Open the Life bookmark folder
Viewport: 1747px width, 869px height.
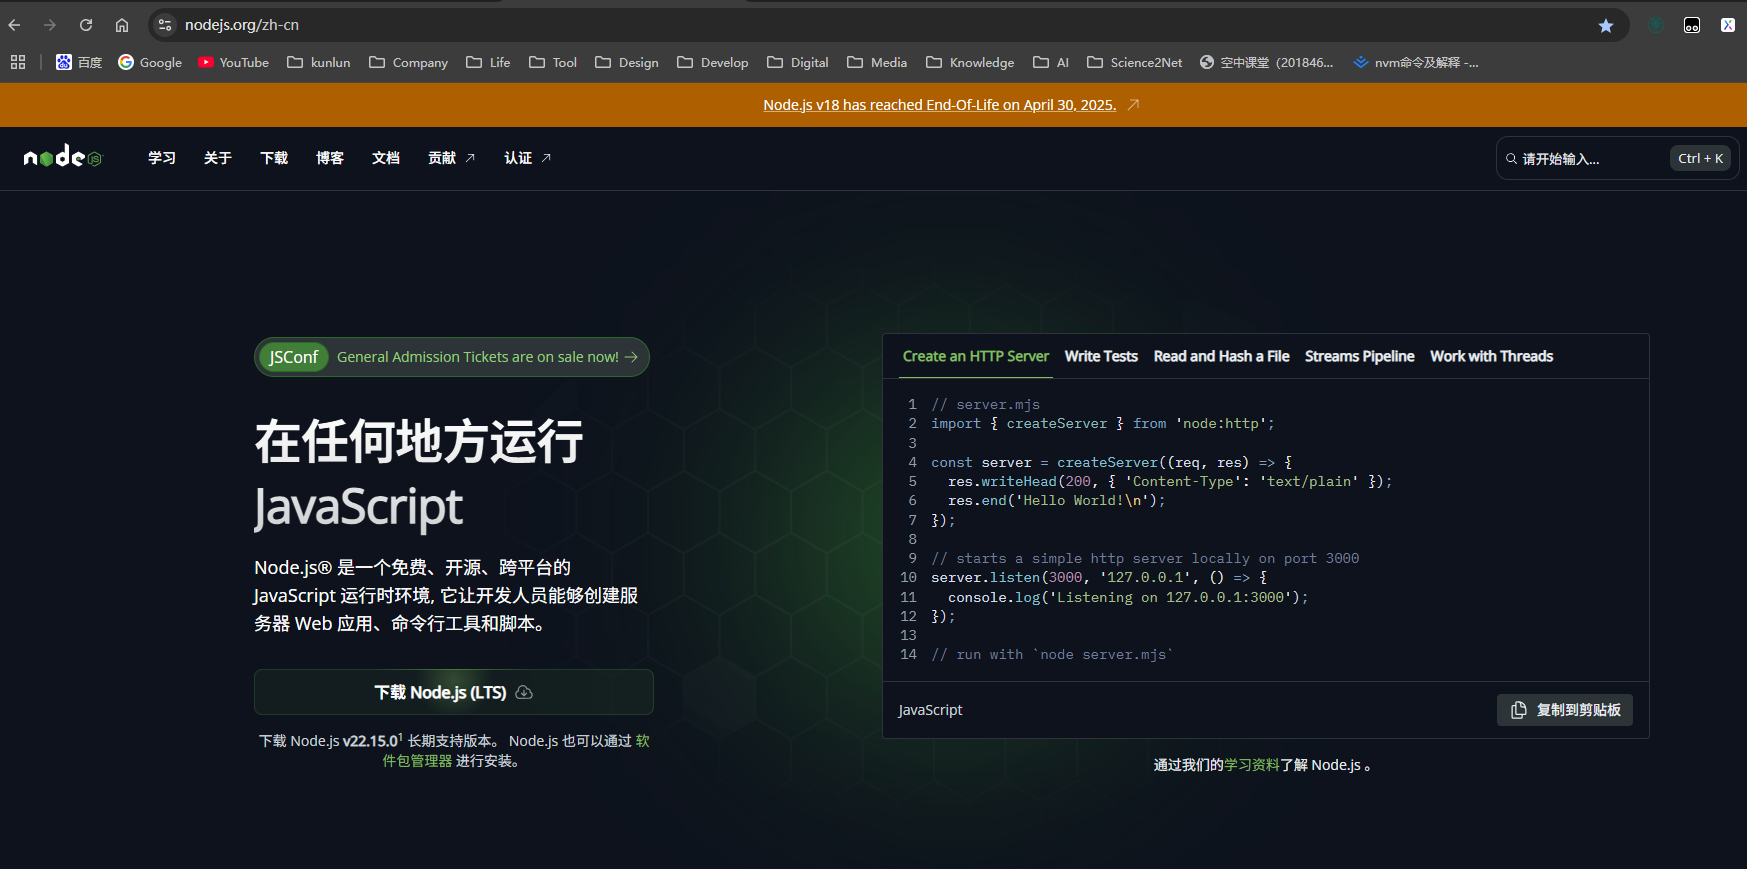(x=488, y=62)
